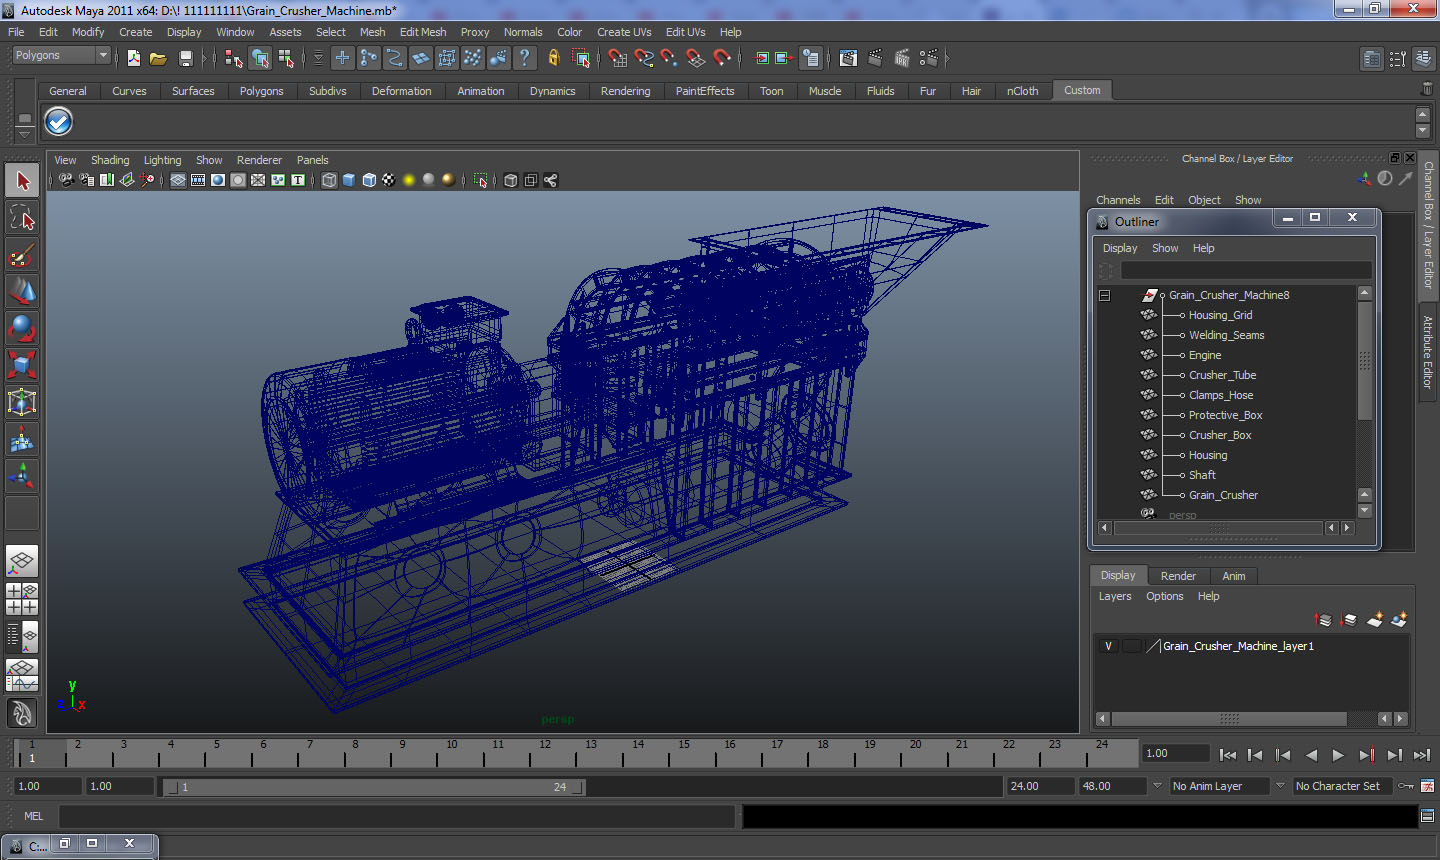Viewport: 1440px width, 860px height.
Task: Select the arrow Select tool
Action: (x=22, y=181)
